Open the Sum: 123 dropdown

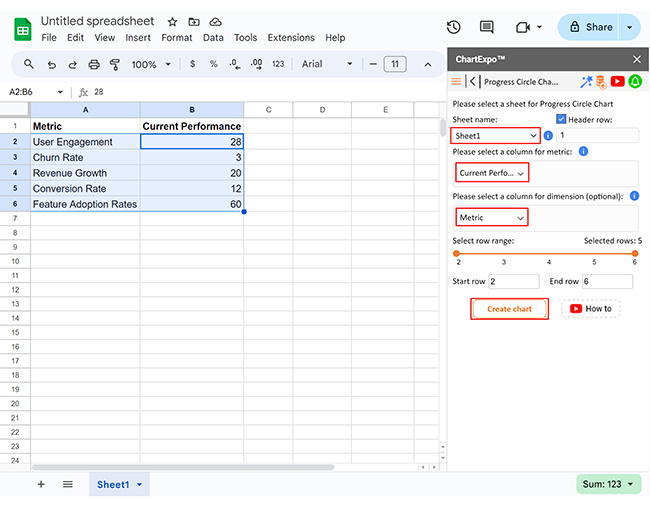[x=608, y=484]
